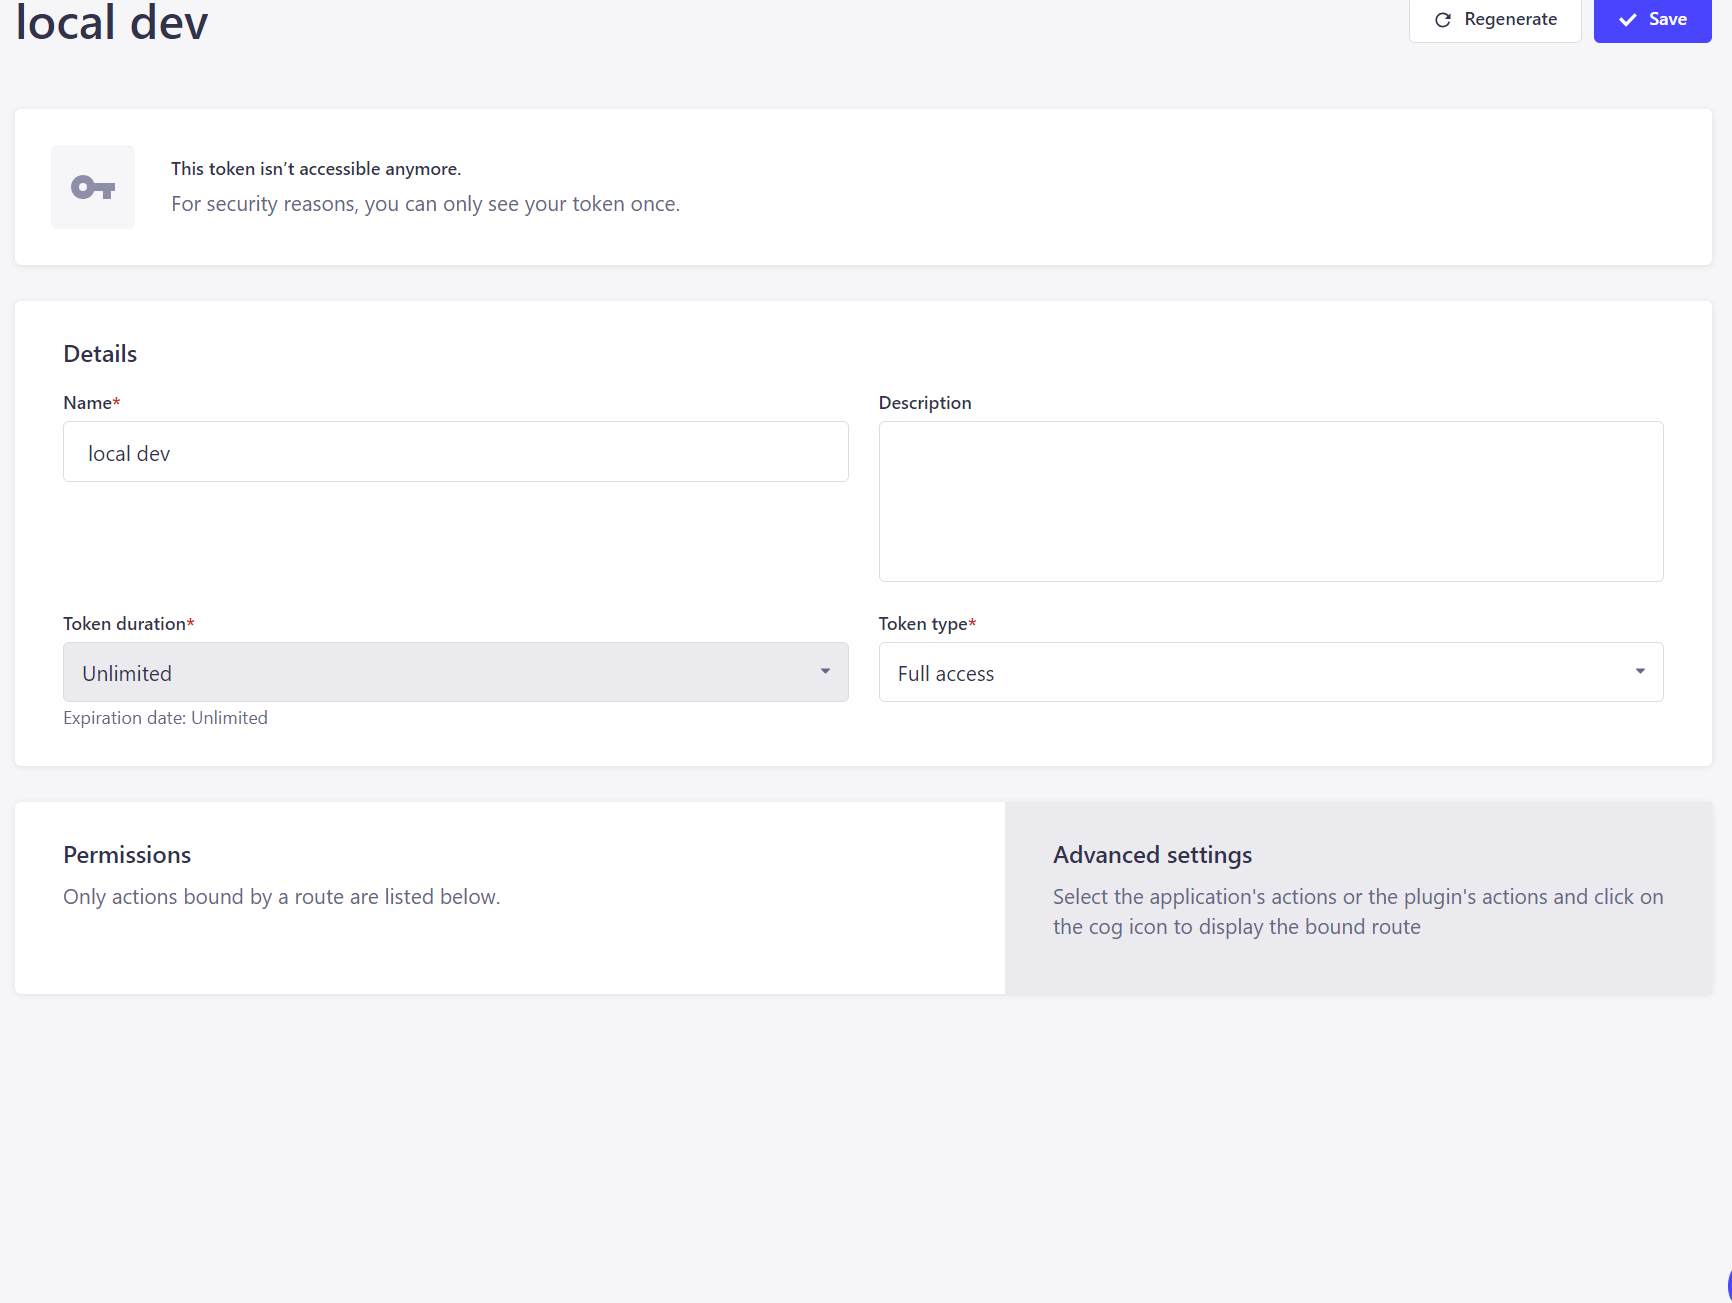Select the page title local dev
1732x1303 pixels.
(110, 22)
